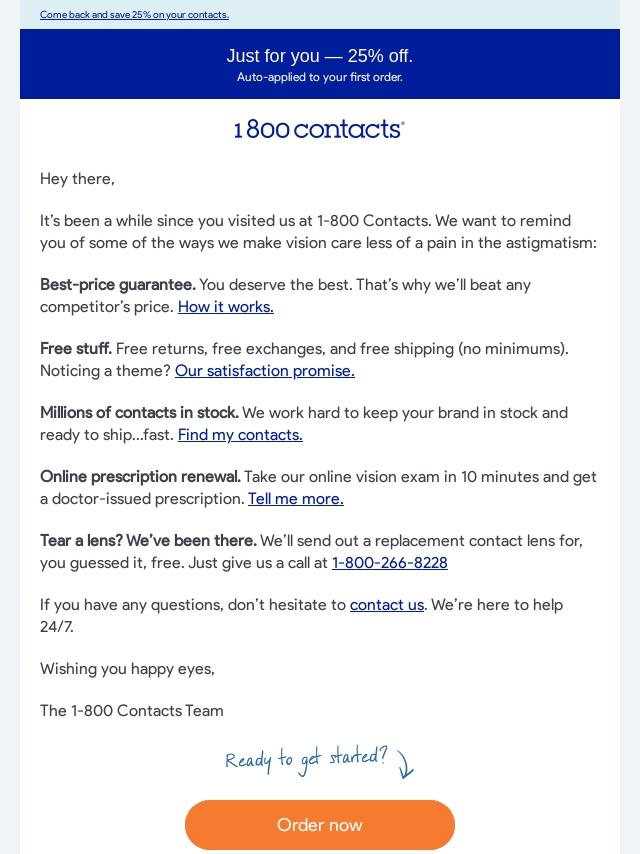Viewport: 640px width, 854px height.
Task: Click the bold 'Online prescription renewal.' heading
Action: click(x=140, y=477)
